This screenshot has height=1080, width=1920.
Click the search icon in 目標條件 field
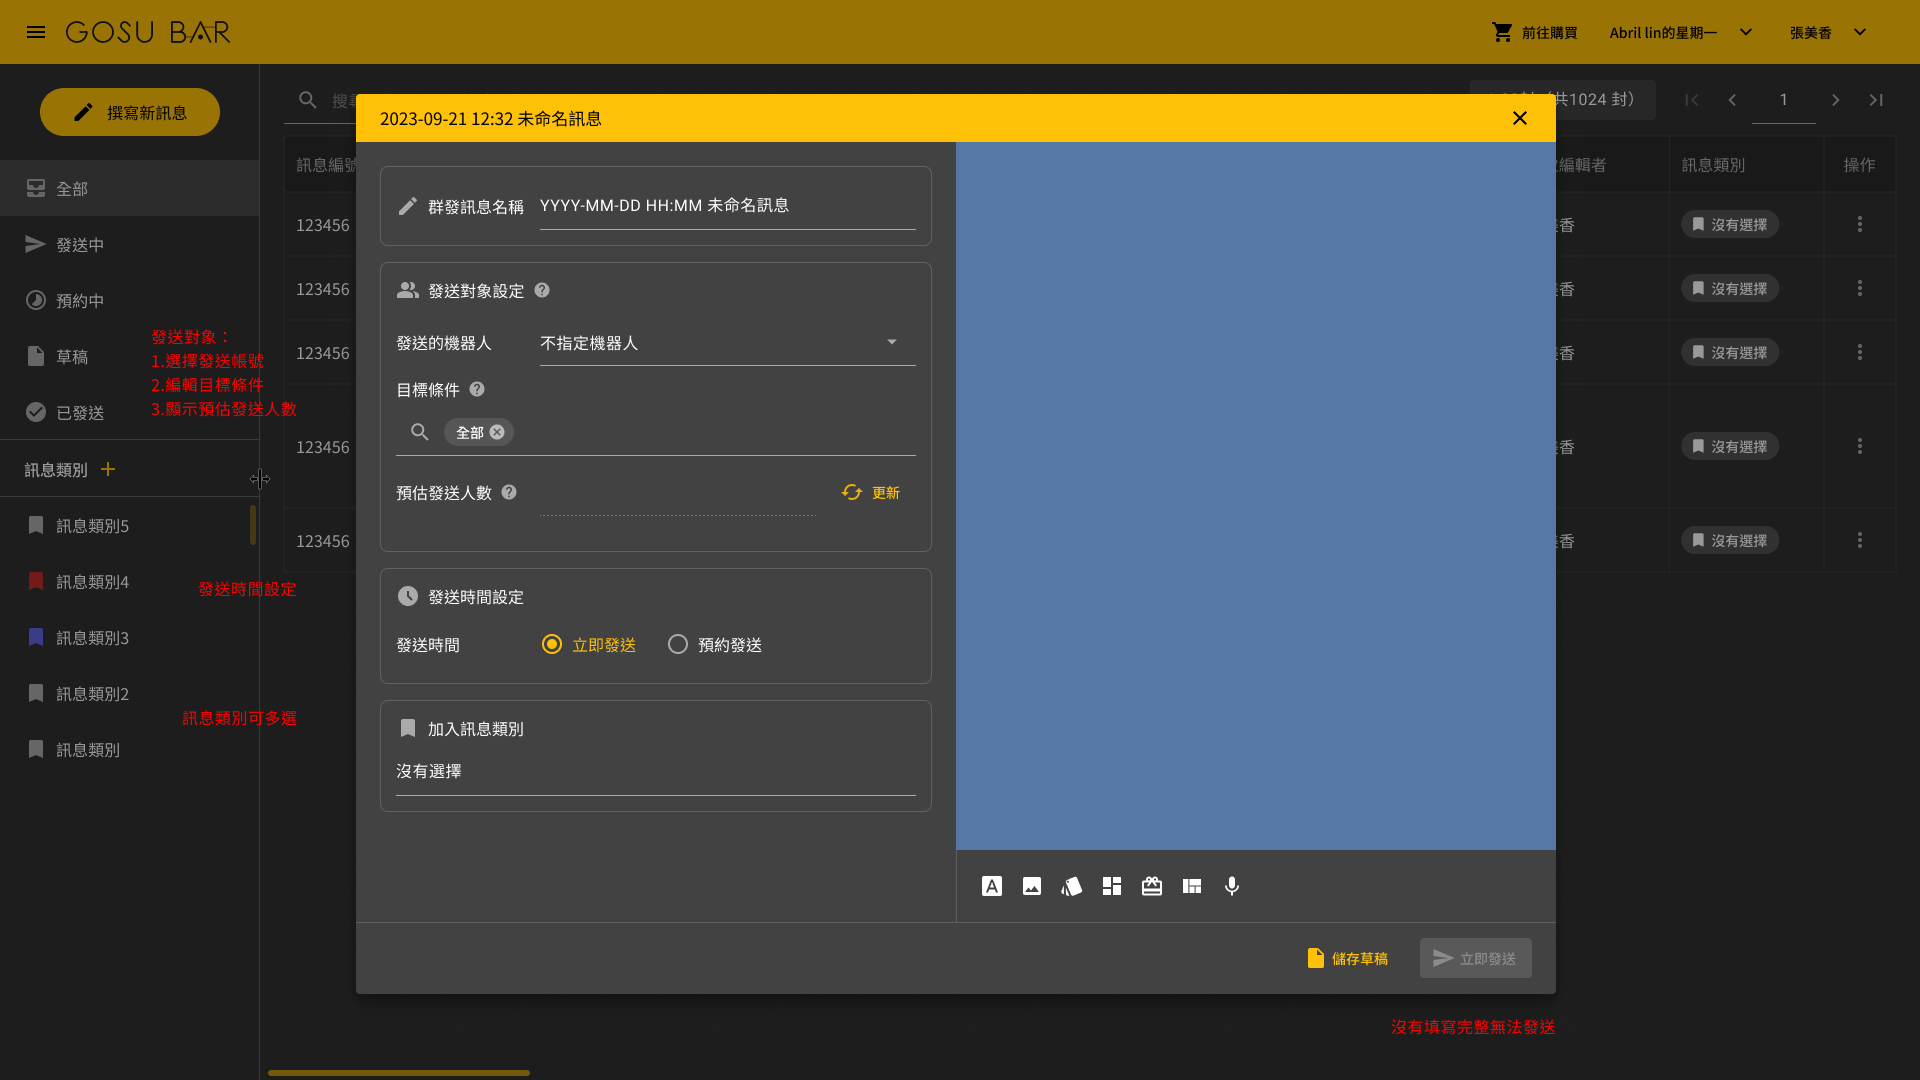click(x=420, y=432)
